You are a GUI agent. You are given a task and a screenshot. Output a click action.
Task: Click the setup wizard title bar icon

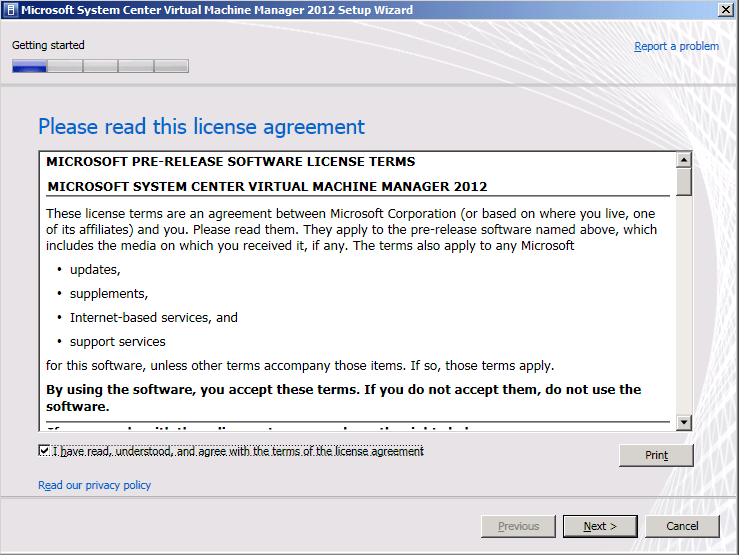(11, 10)
